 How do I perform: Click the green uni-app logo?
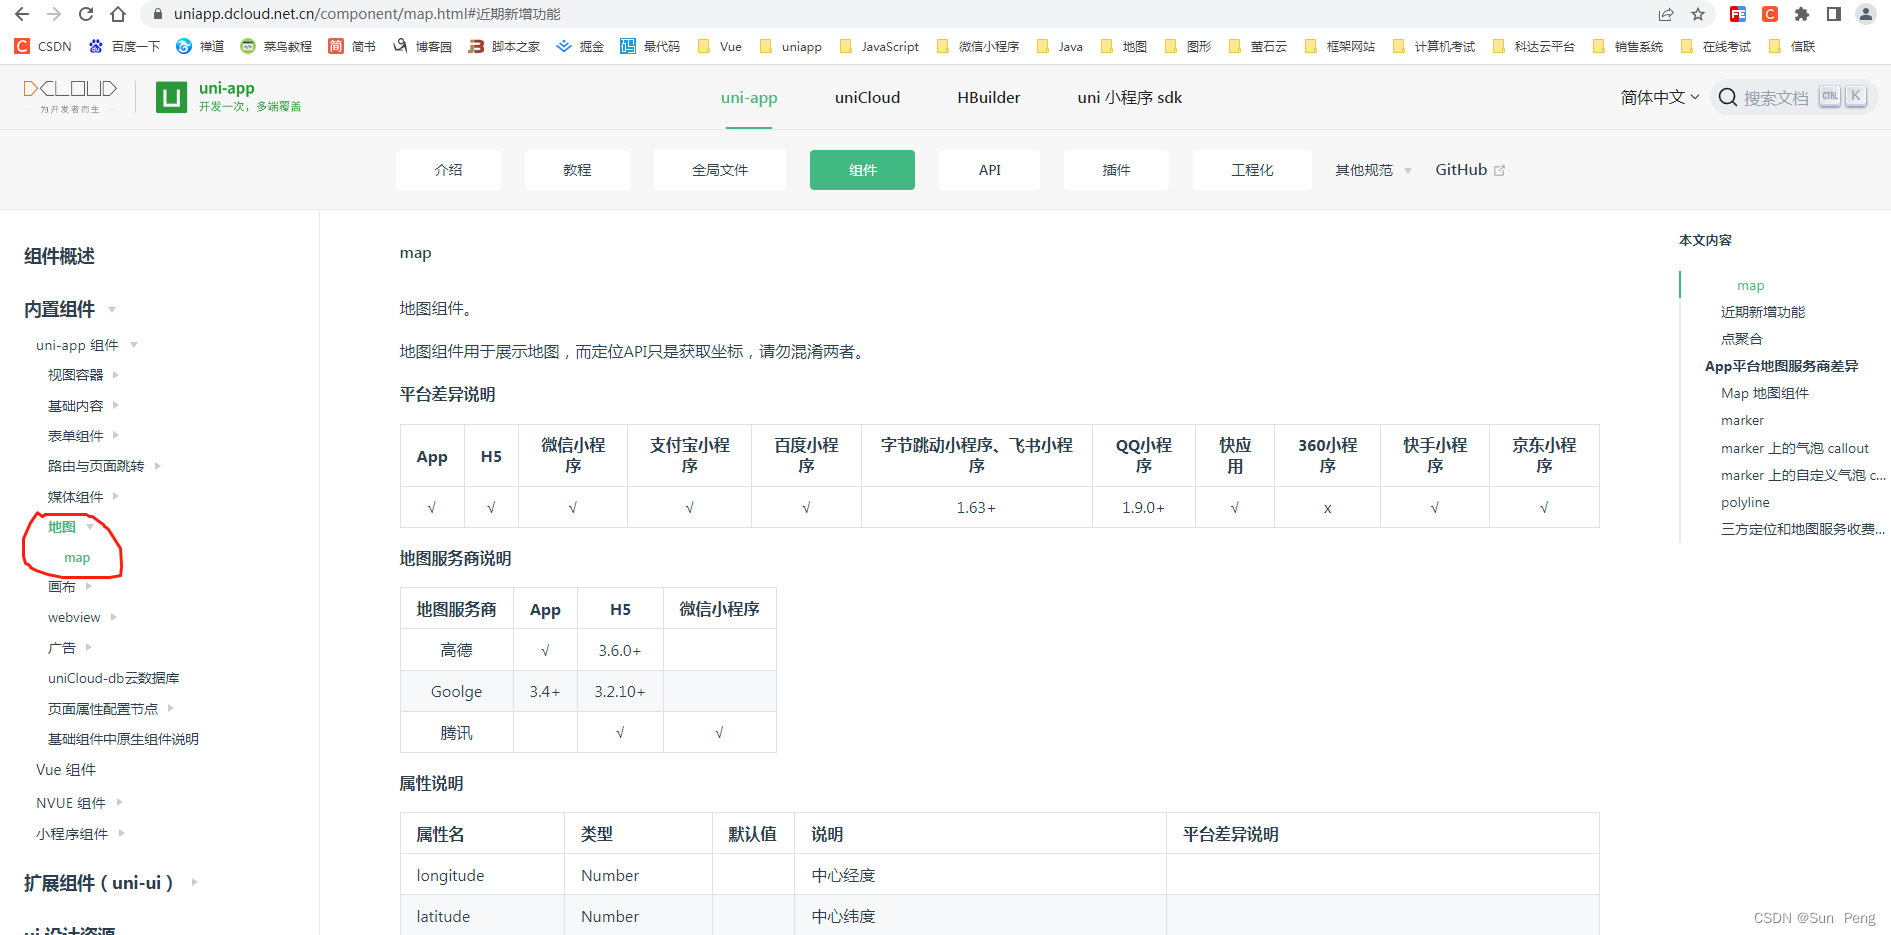click(x=171, y=97)
